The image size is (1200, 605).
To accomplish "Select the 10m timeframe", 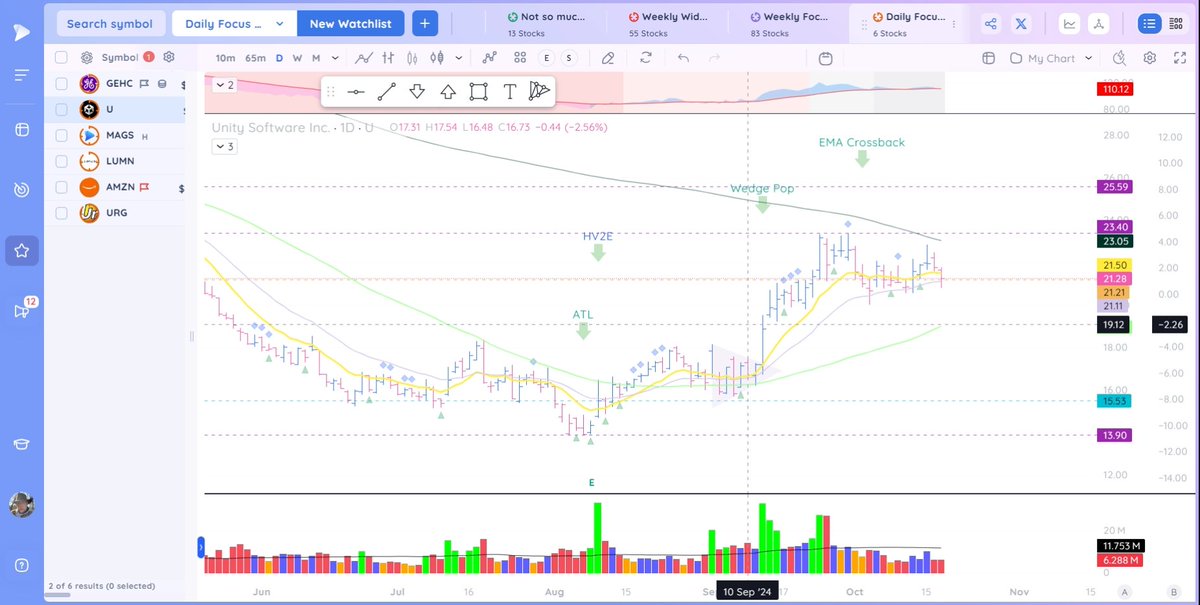I will pos(225,58).
